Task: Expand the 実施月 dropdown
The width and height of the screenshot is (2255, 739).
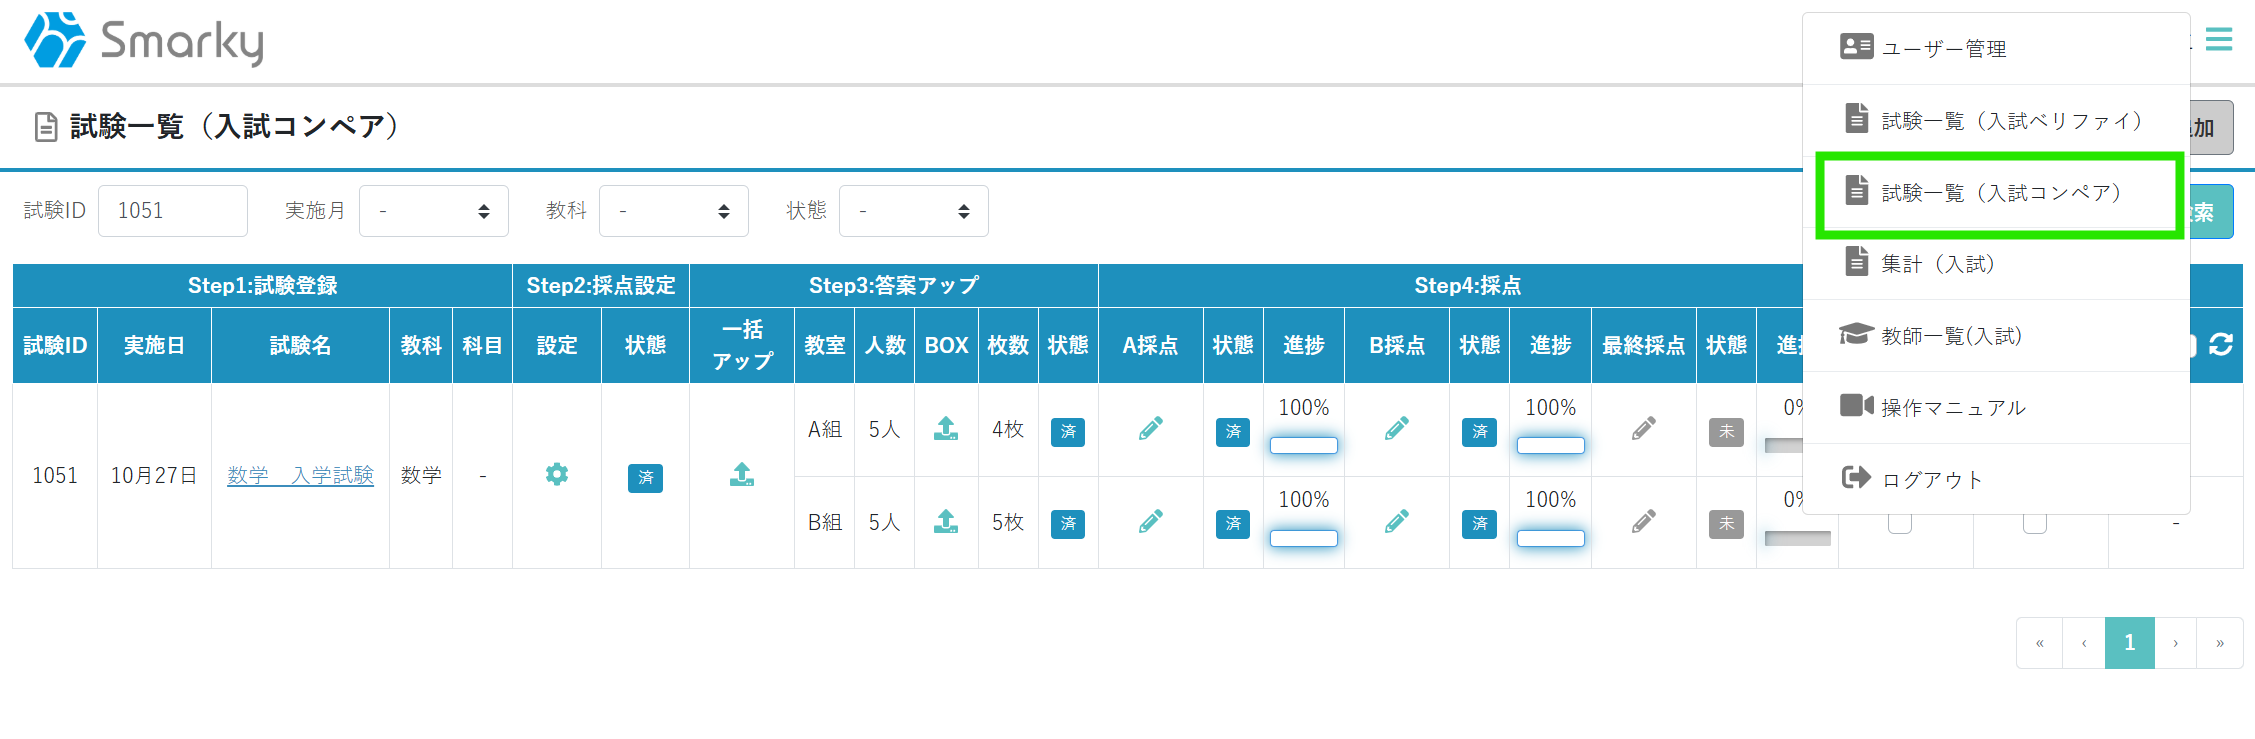Action: point(434,211)
